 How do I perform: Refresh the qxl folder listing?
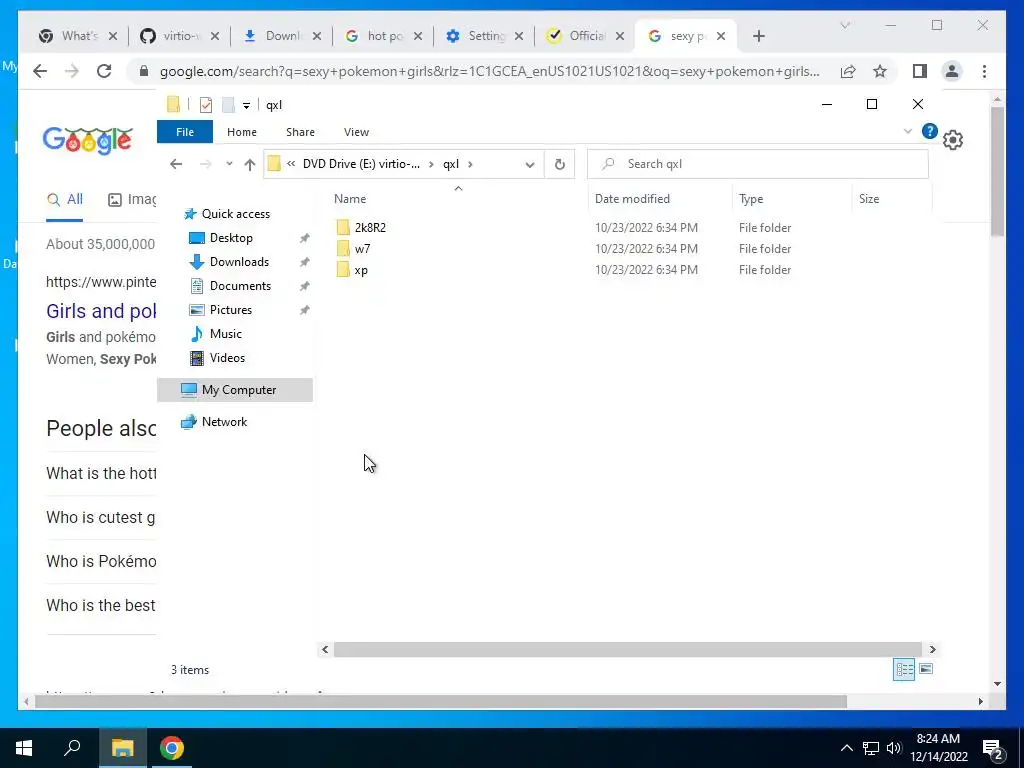point(560,164)
